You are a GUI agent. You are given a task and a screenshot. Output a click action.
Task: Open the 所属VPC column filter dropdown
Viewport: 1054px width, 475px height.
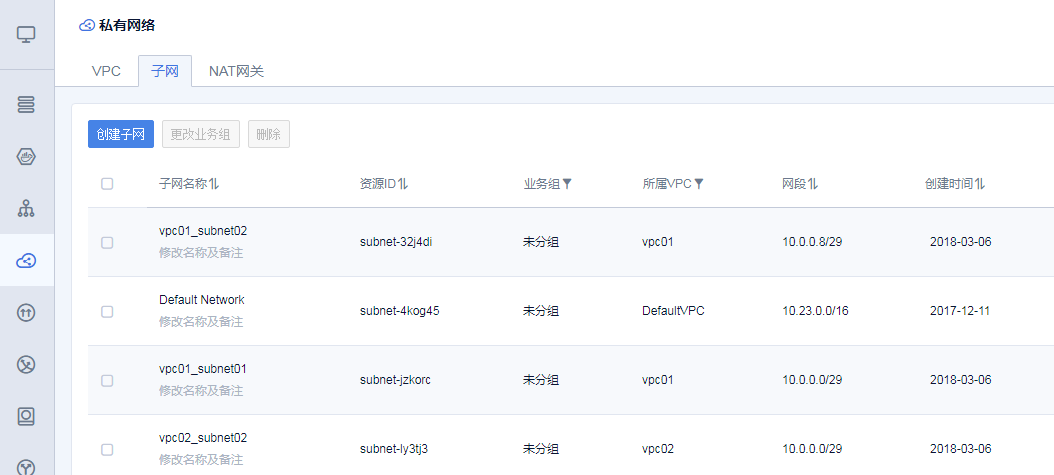699,184
